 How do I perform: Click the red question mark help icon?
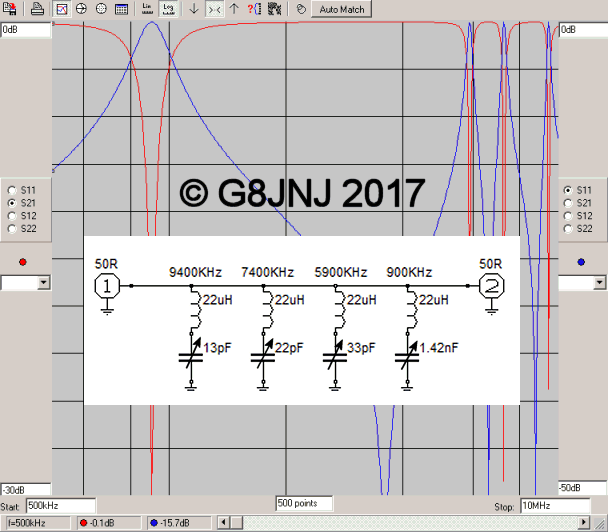(x=253, y=9)
